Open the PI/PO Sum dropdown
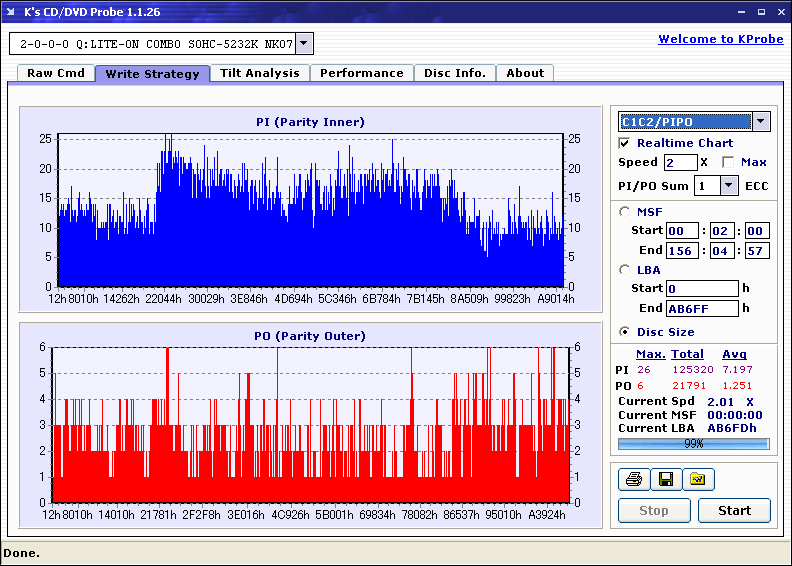The width and height of the screenshot is (792, 566). (x=729, y=185)
